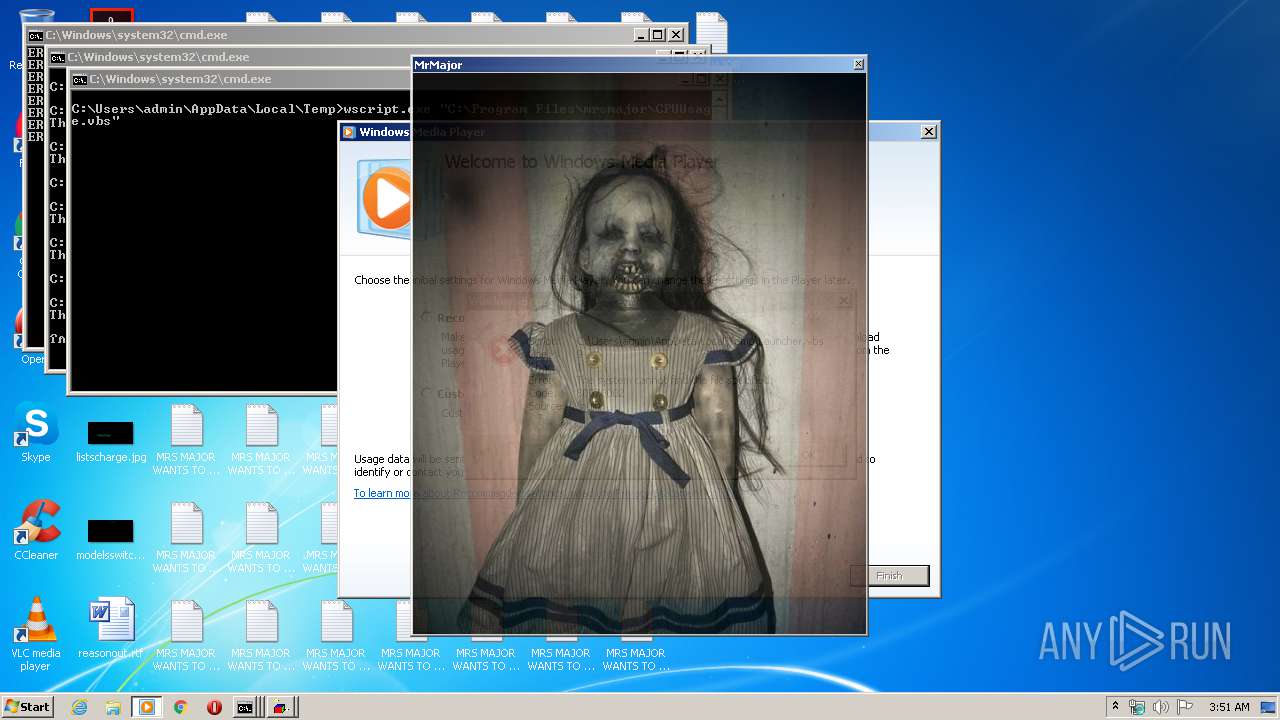Open Action Center flag icon
The image size is (1280, 720).
(x=1185, y=707)
